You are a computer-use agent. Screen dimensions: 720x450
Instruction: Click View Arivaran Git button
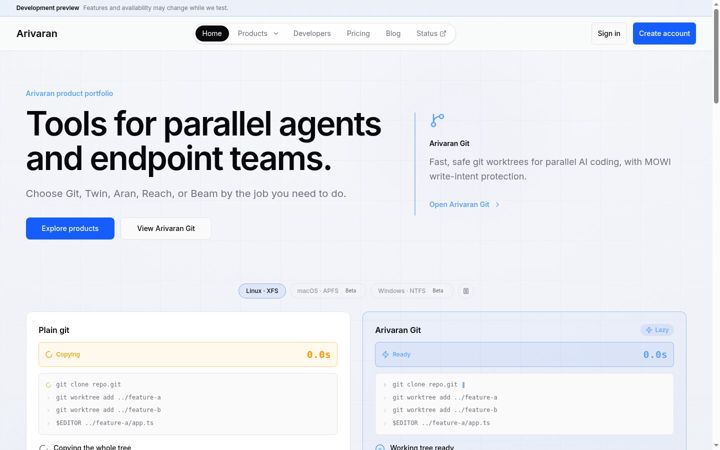click(166, 228)
